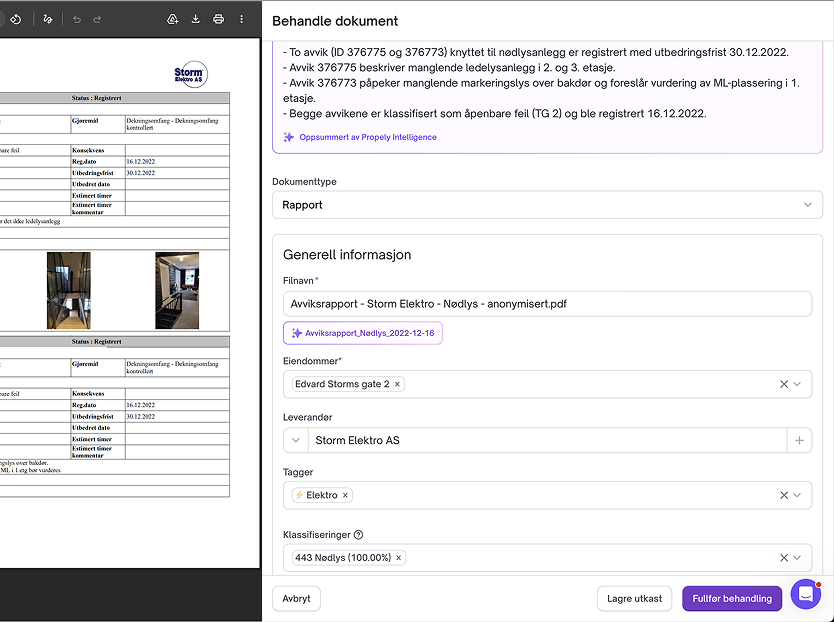Open PDF viewer more options menu
The height and width of the screenshot is (622, 834).
pos(241,20)
